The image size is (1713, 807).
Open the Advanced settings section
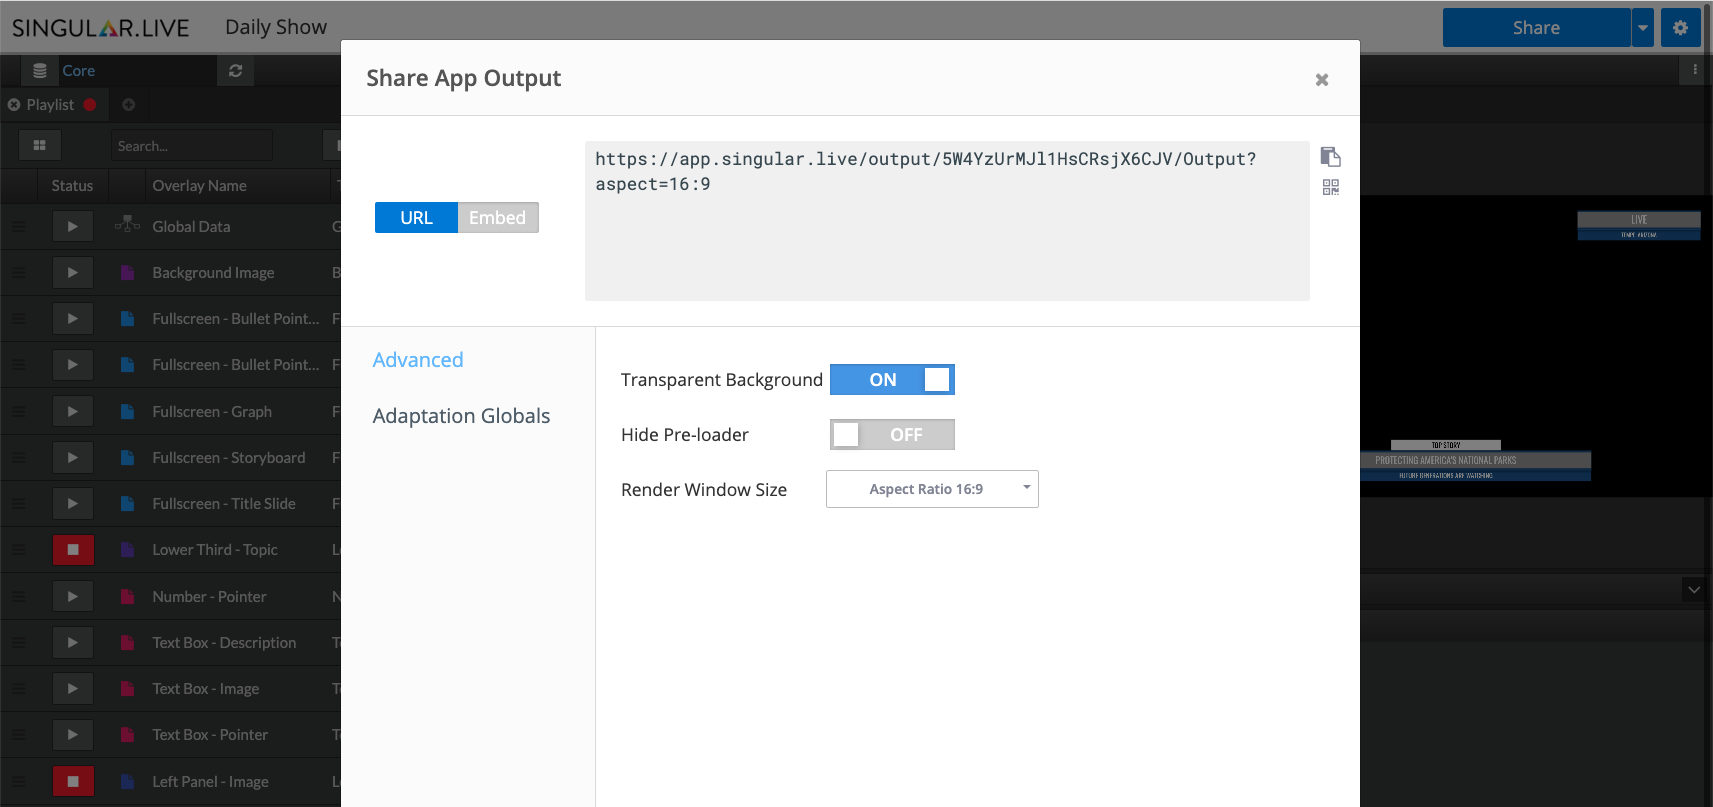coord(418,360)
